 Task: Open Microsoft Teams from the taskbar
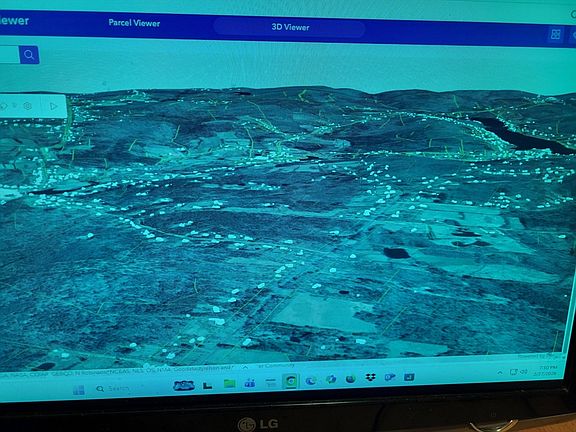click(x=250, y=383)
